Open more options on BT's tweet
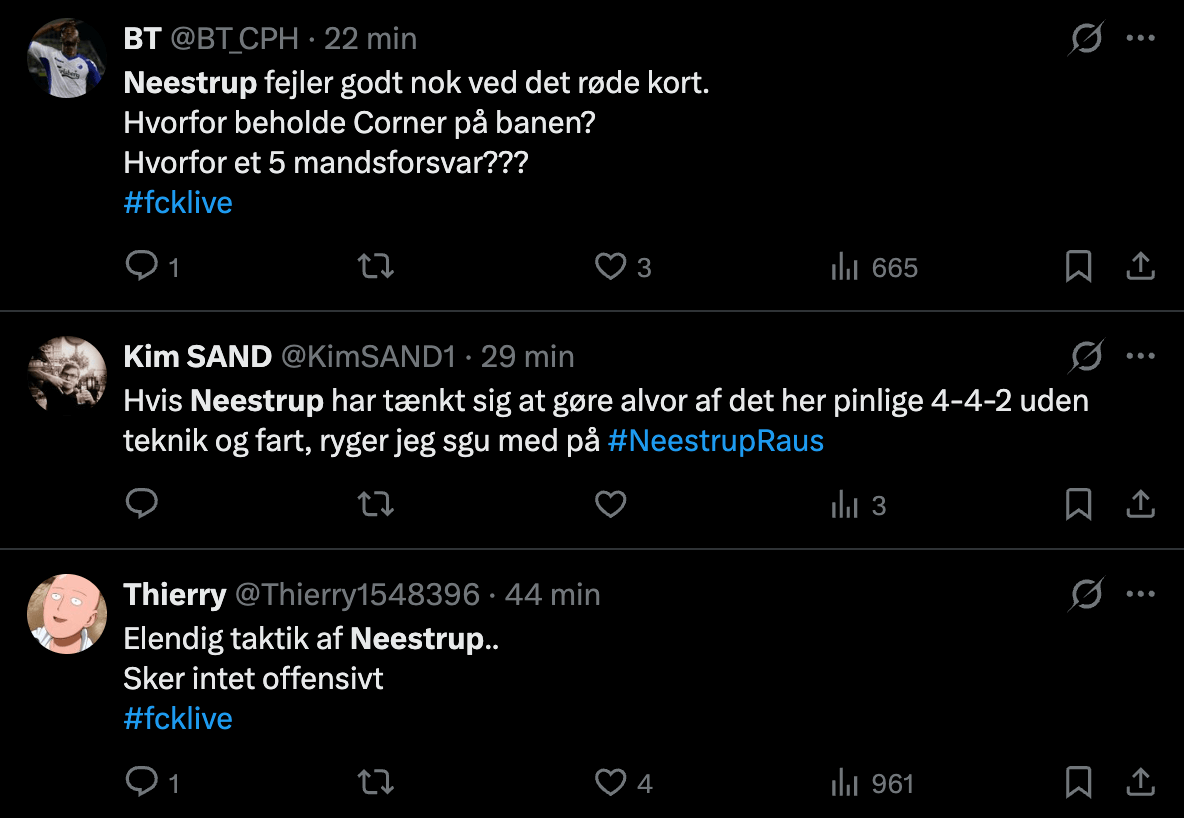This screenshot has height=818, width=1184. pyautogui.click(x=1141, y=39)
